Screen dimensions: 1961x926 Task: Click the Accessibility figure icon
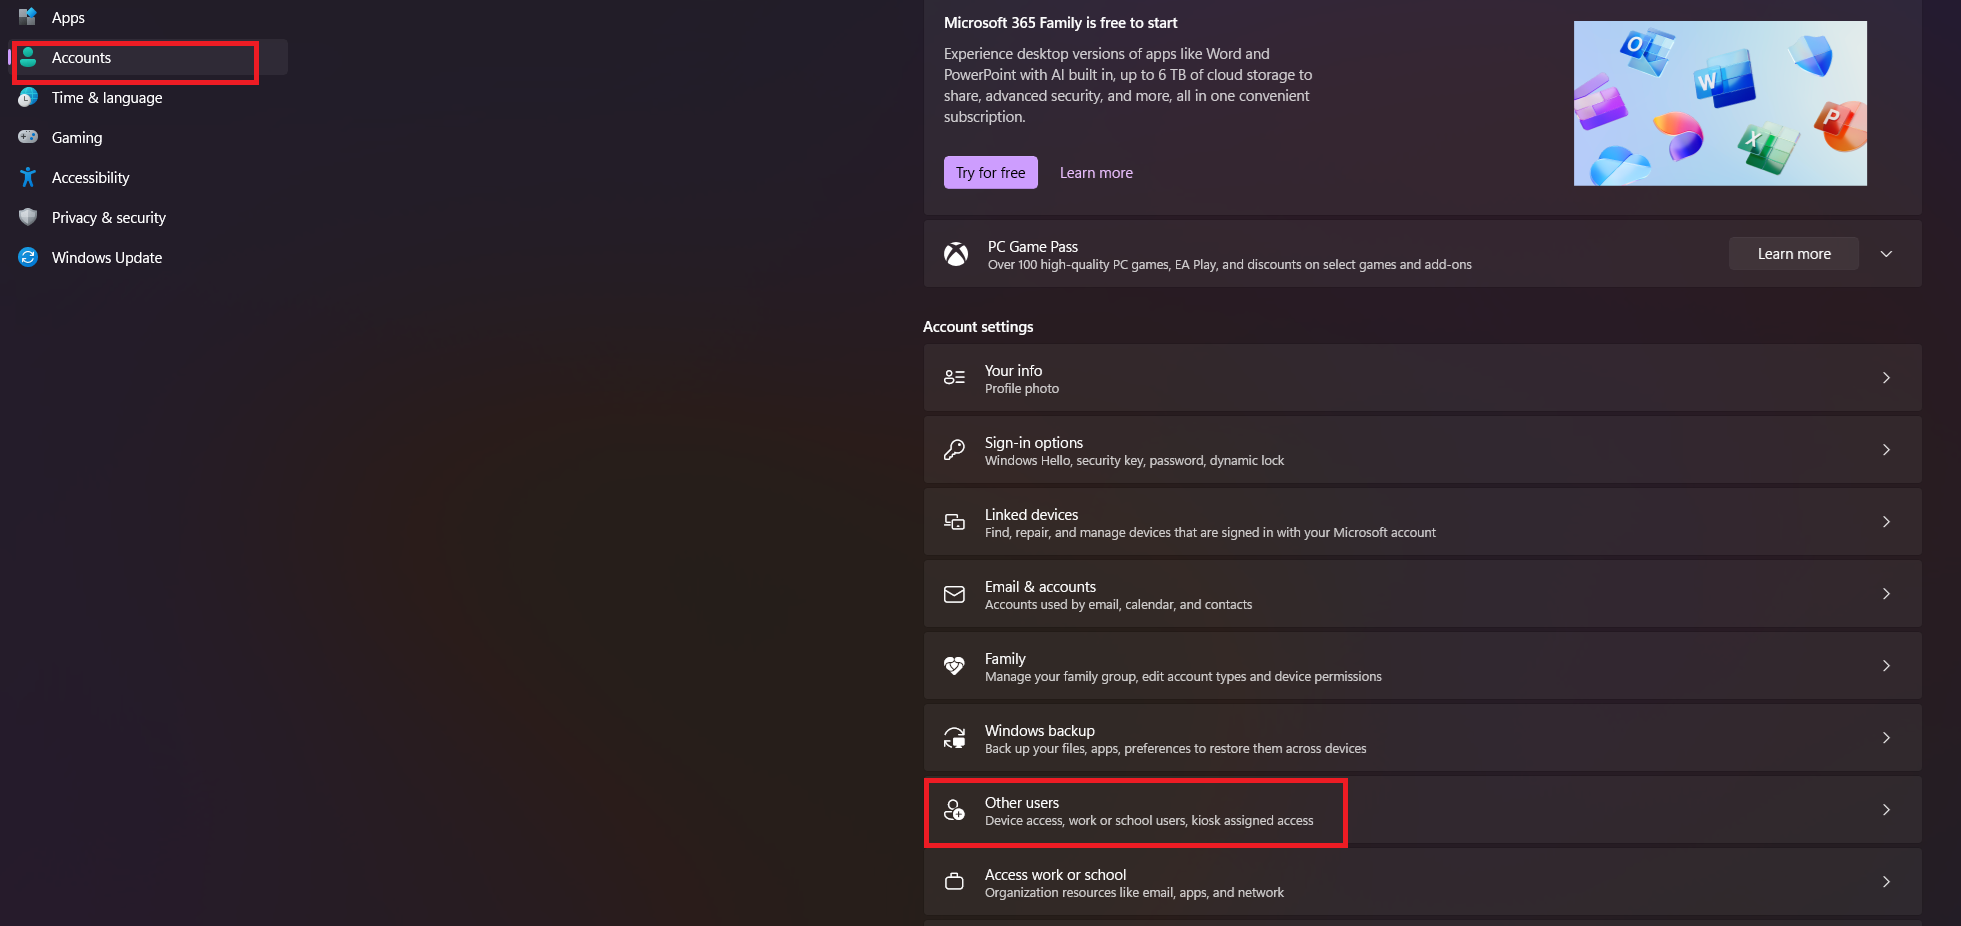click(x=28, y=177)
